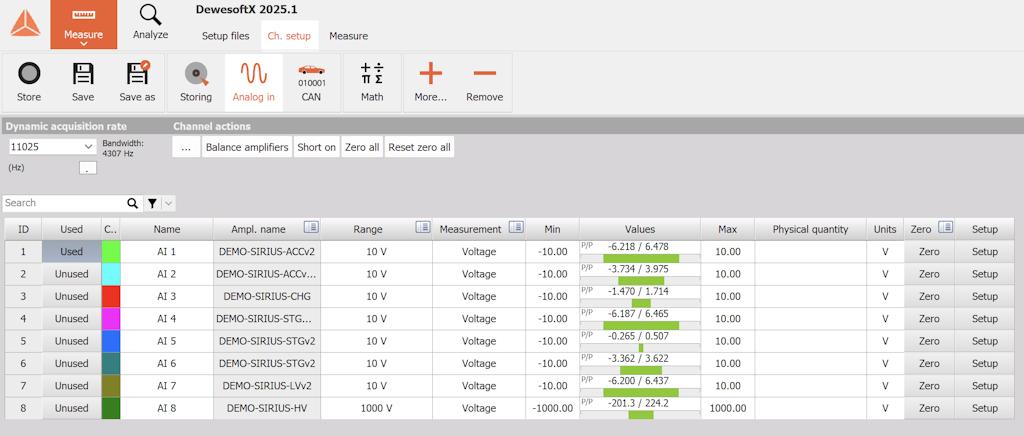
Task: Select the Analog in module
Action: [x=253, y=82]
